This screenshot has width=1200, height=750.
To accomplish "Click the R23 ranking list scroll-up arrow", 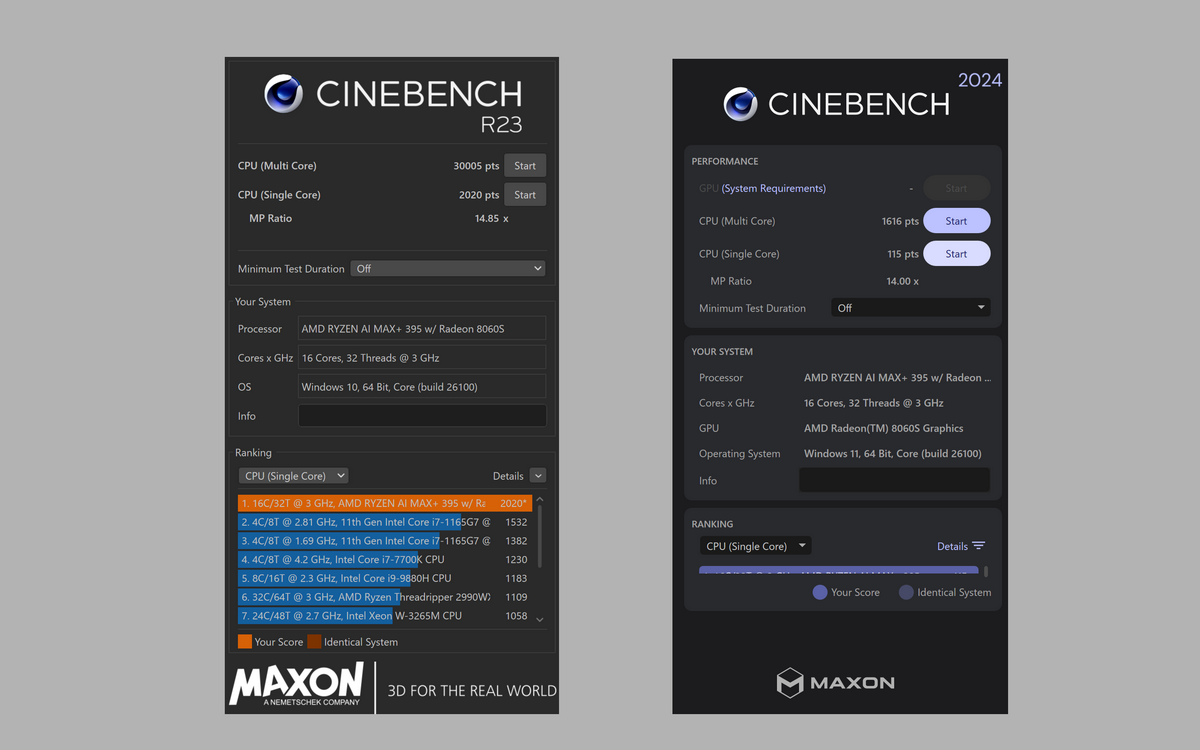I will click(540, 500).
